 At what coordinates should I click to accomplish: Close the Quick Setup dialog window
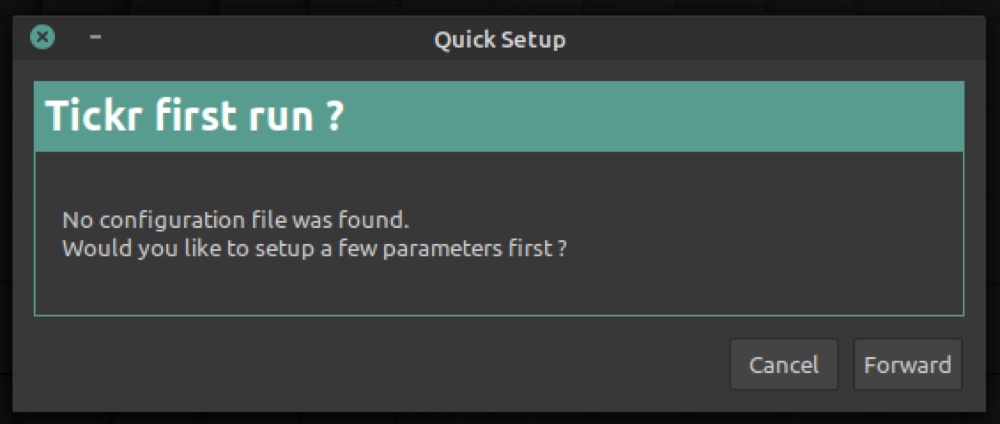[x=42, y=38]
